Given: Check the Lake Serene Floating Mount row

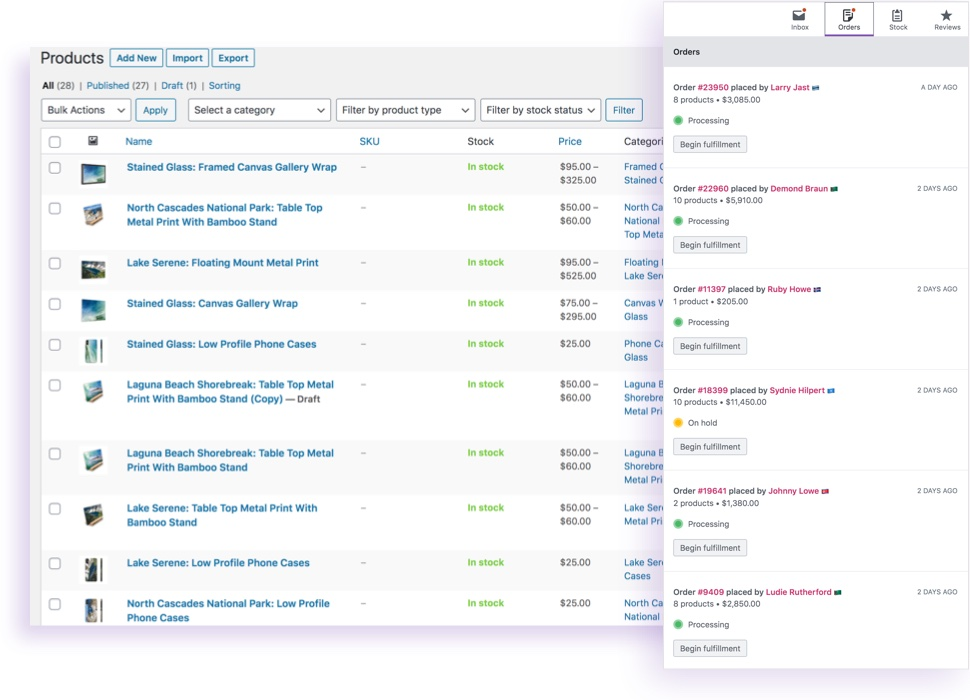Looking at the screenshot, I should tap(55, 263).
